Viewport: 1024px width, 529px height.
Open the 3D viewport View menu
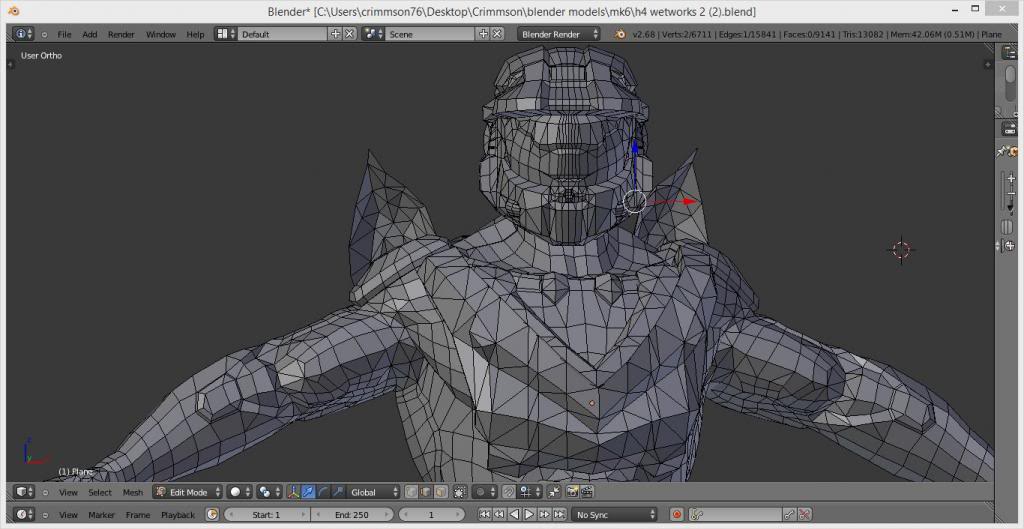point(68,492)
